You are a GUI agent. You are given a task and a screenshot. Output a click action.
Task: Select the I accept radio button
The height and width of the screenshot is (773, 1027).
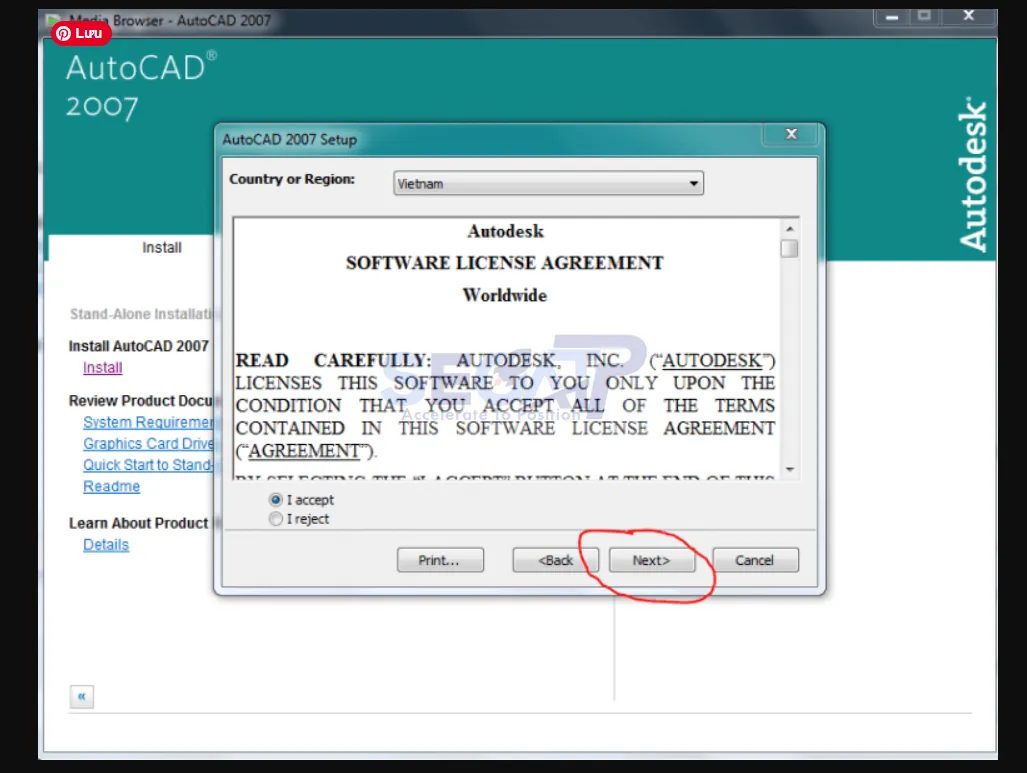275,499
